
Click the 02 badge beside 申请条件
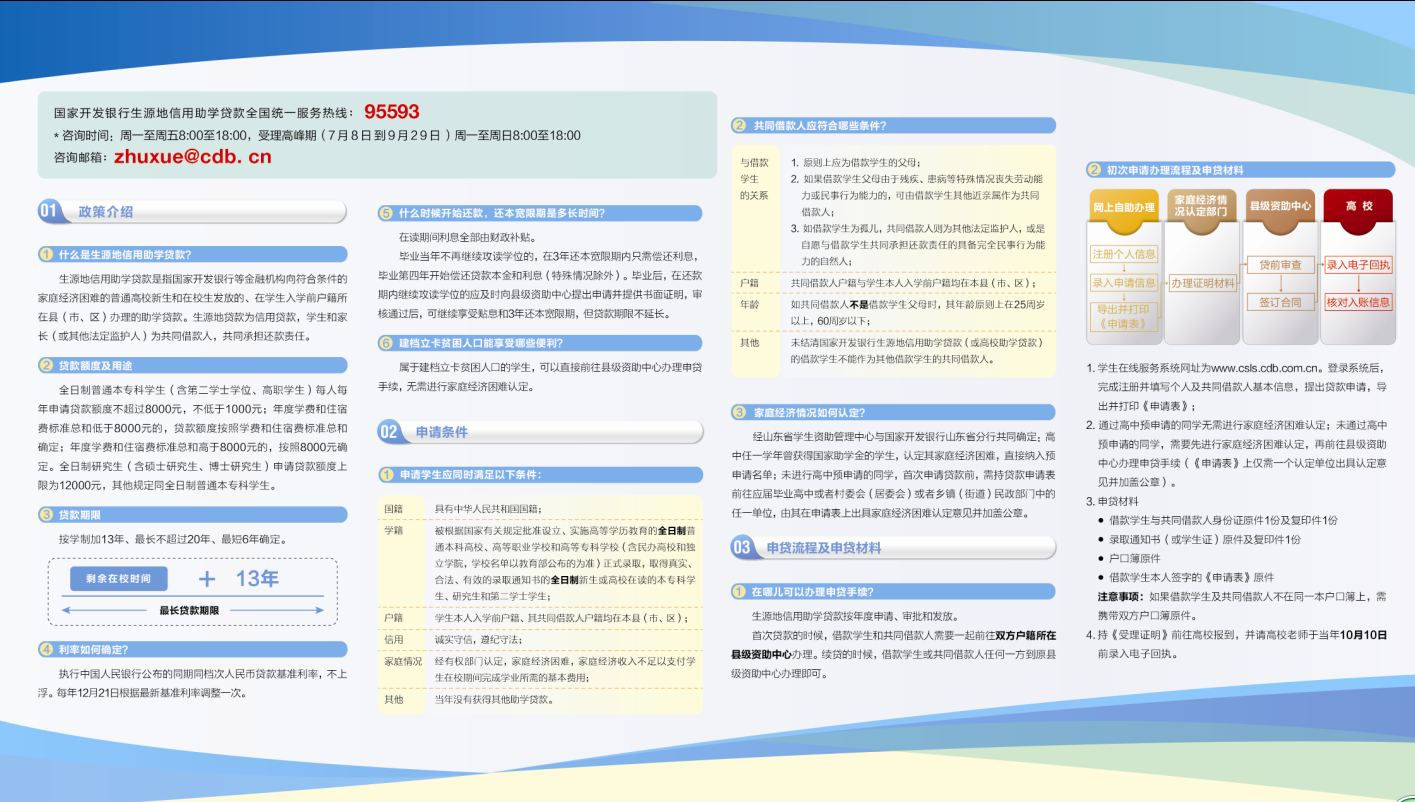[390, 432]
